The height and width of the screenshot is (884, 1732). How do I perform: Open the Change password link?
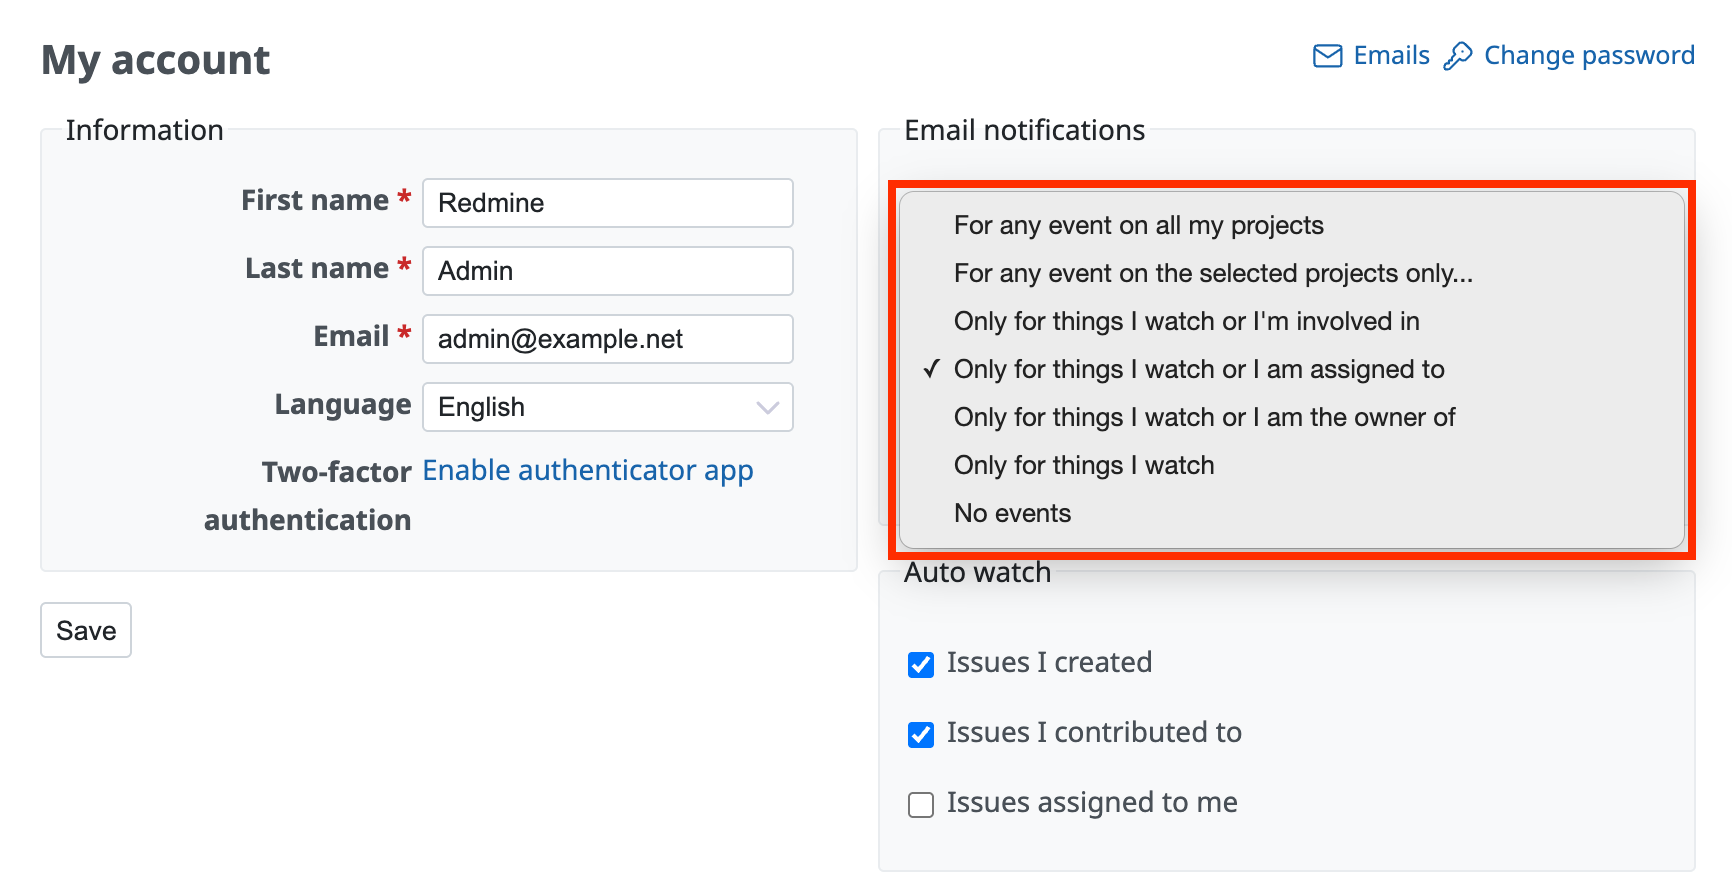(x=1589, y=56)
